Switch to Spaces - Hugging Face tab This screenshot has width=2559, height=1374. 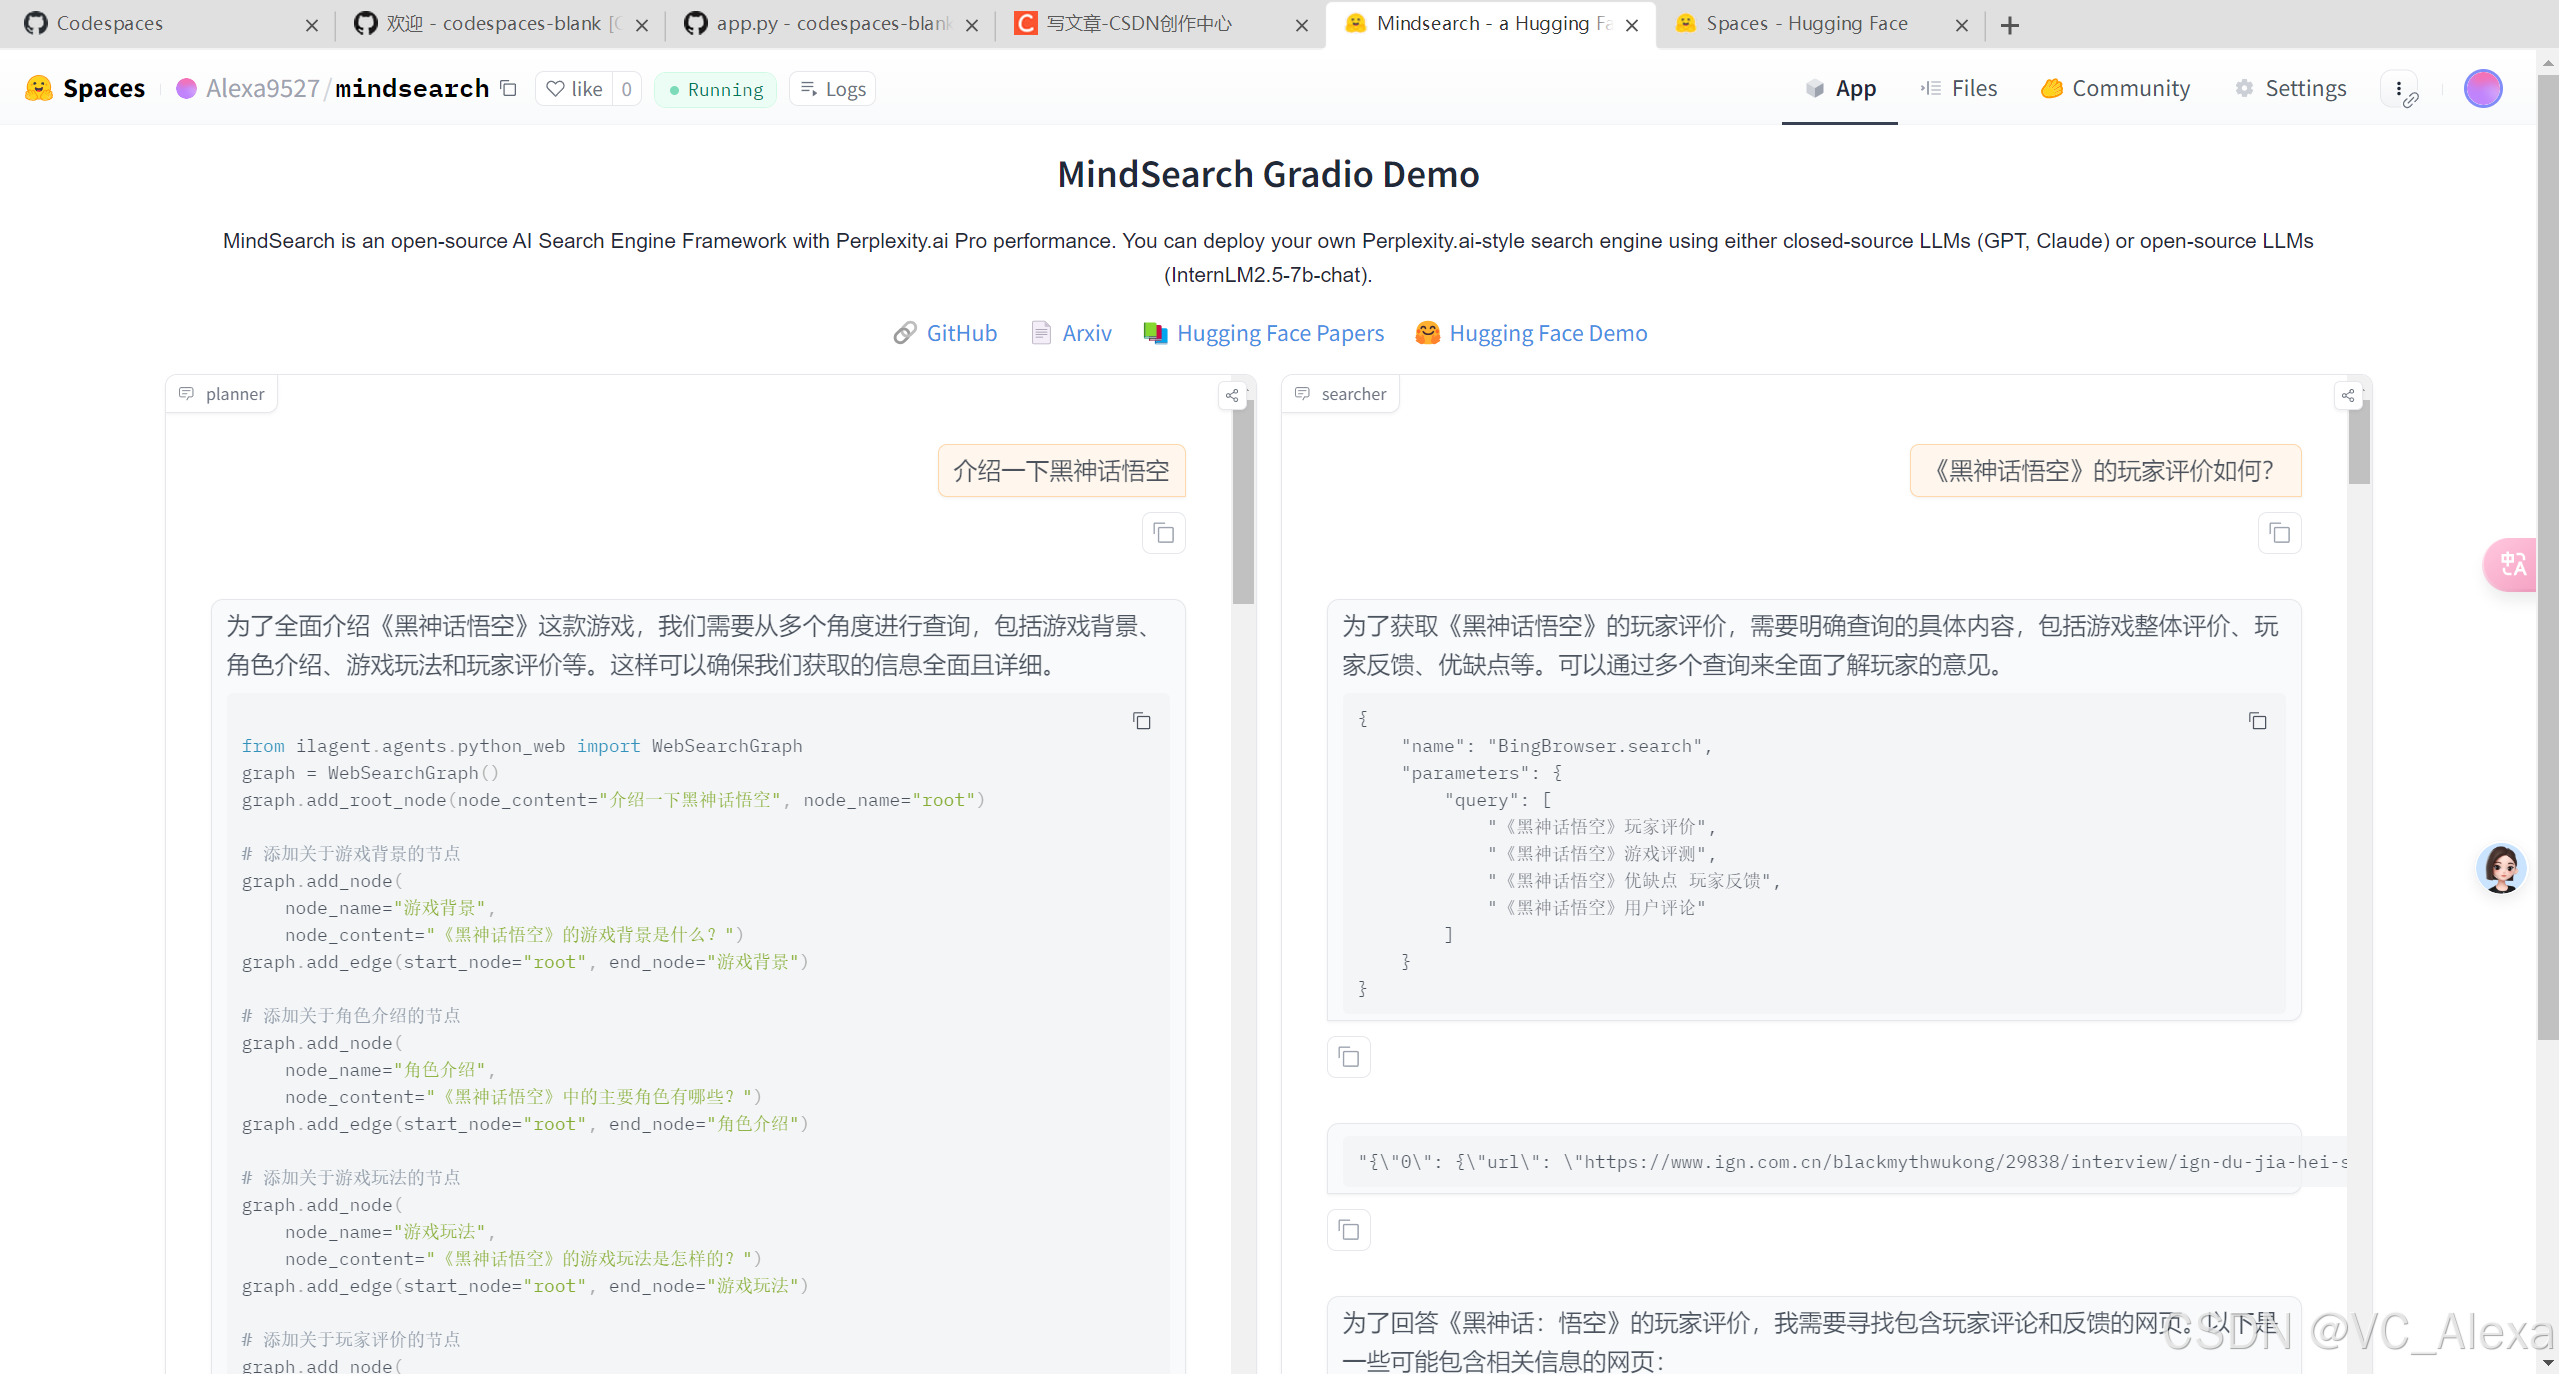[x=1820, y=24]
